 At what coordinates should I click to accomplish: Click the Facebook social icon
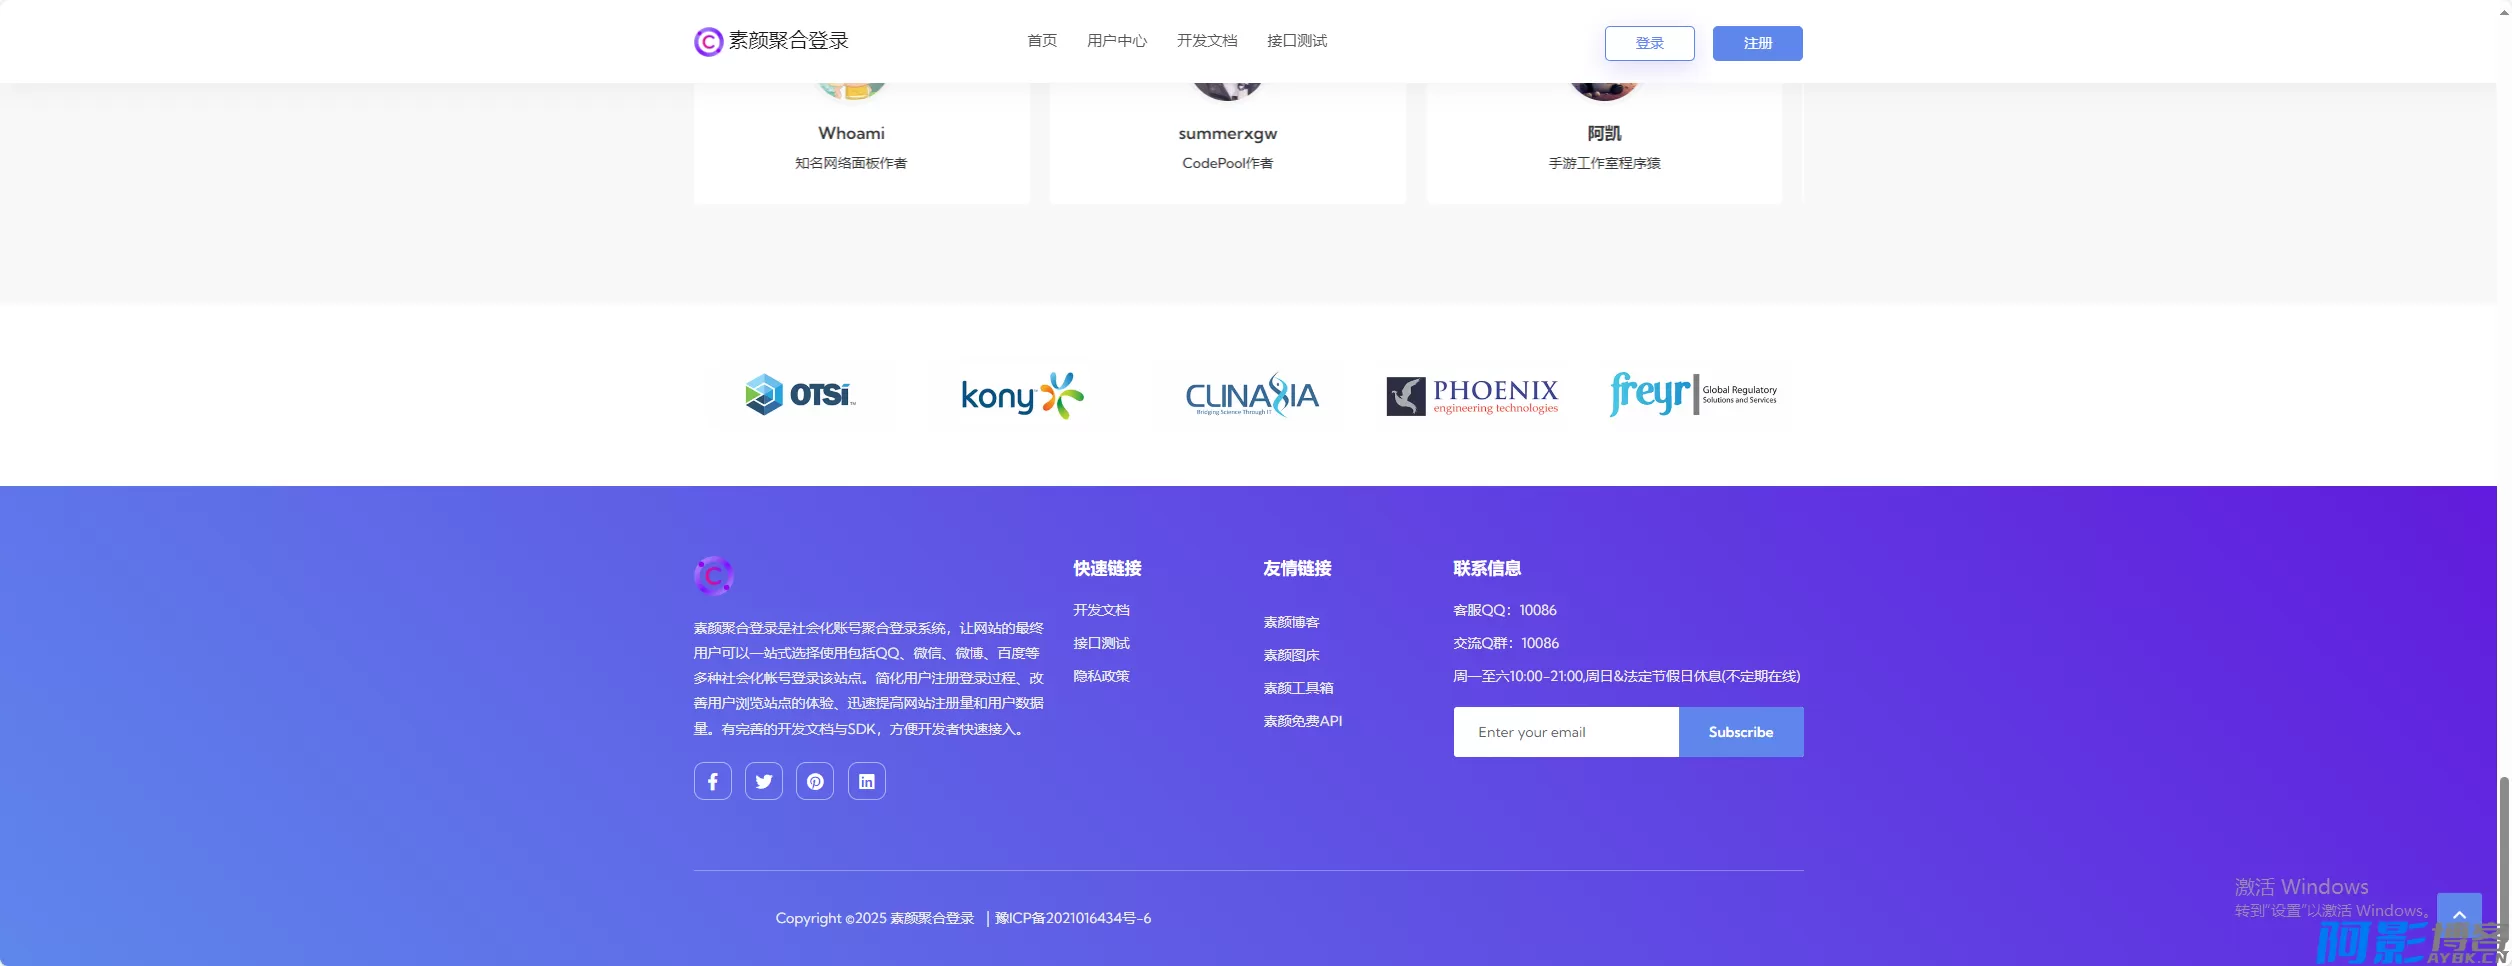tap(712, 781)
